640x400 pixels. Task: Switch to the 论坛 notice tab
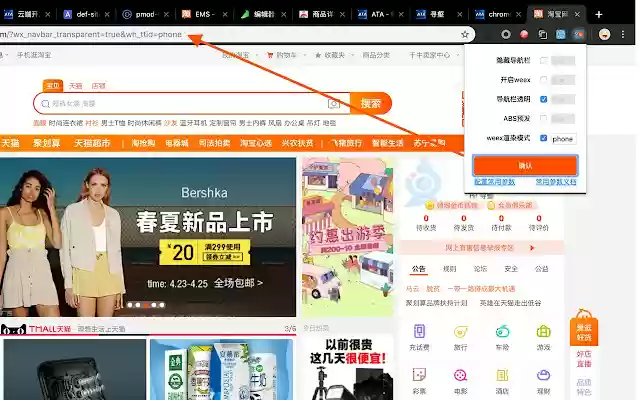[x=480, y=269]
